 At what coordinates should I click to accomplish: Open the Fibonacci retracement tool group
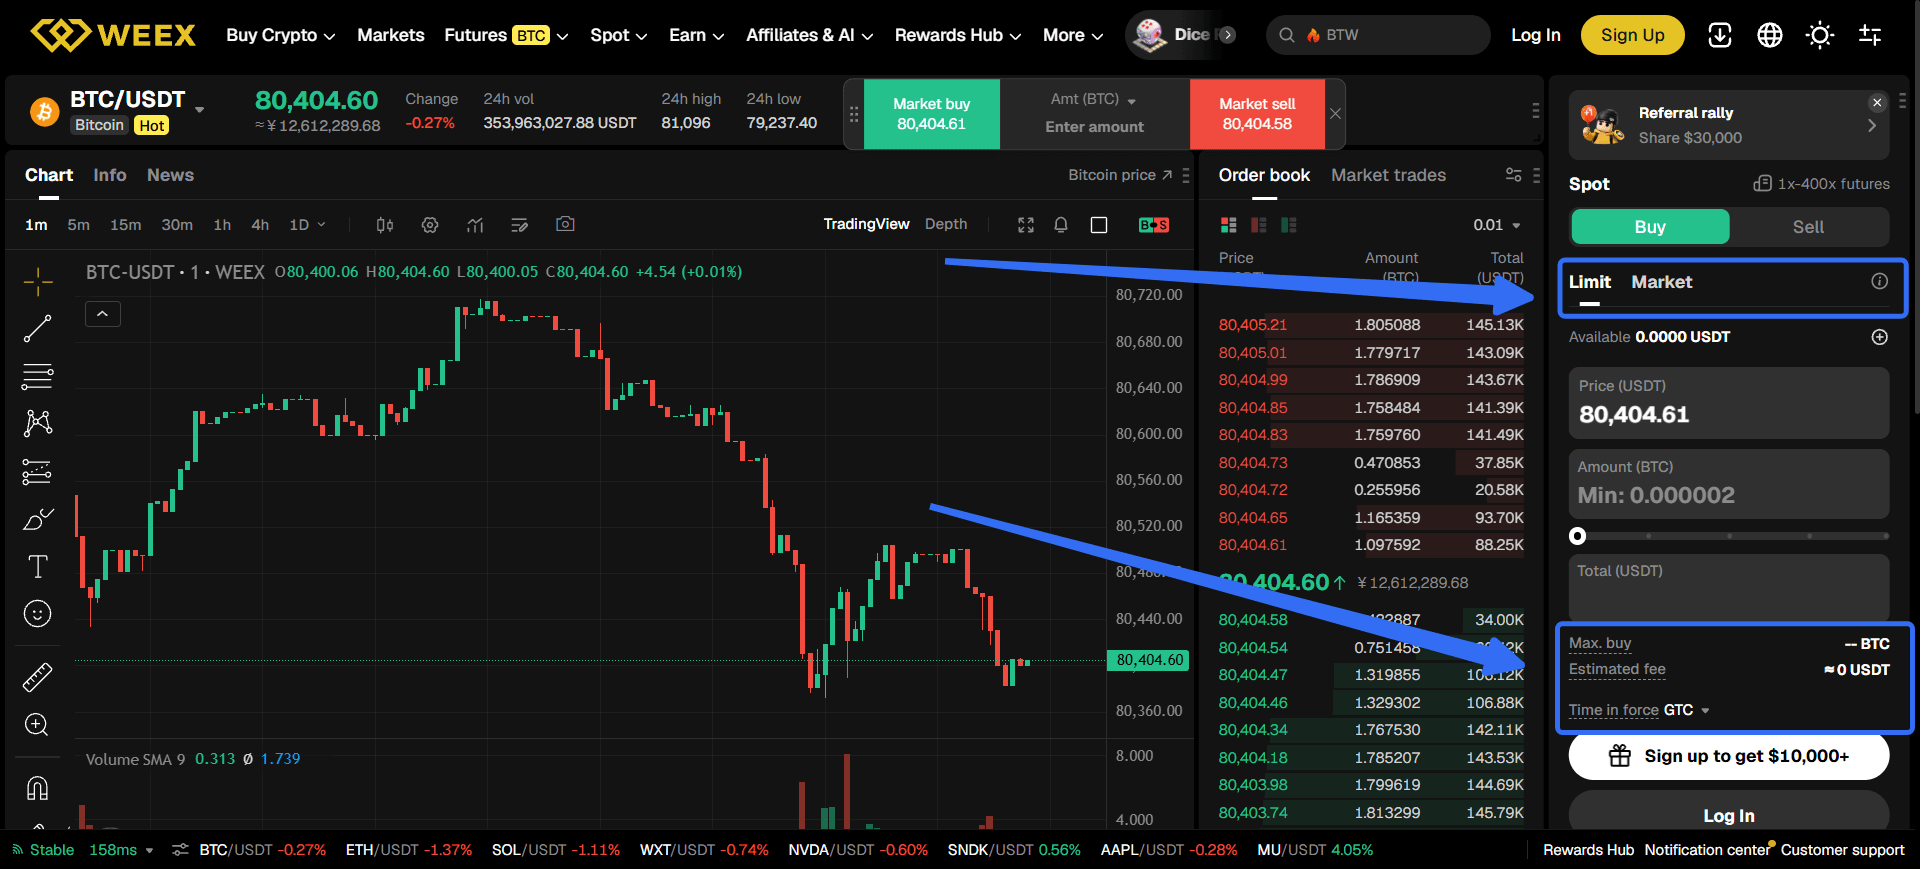(x=38, y=376)
